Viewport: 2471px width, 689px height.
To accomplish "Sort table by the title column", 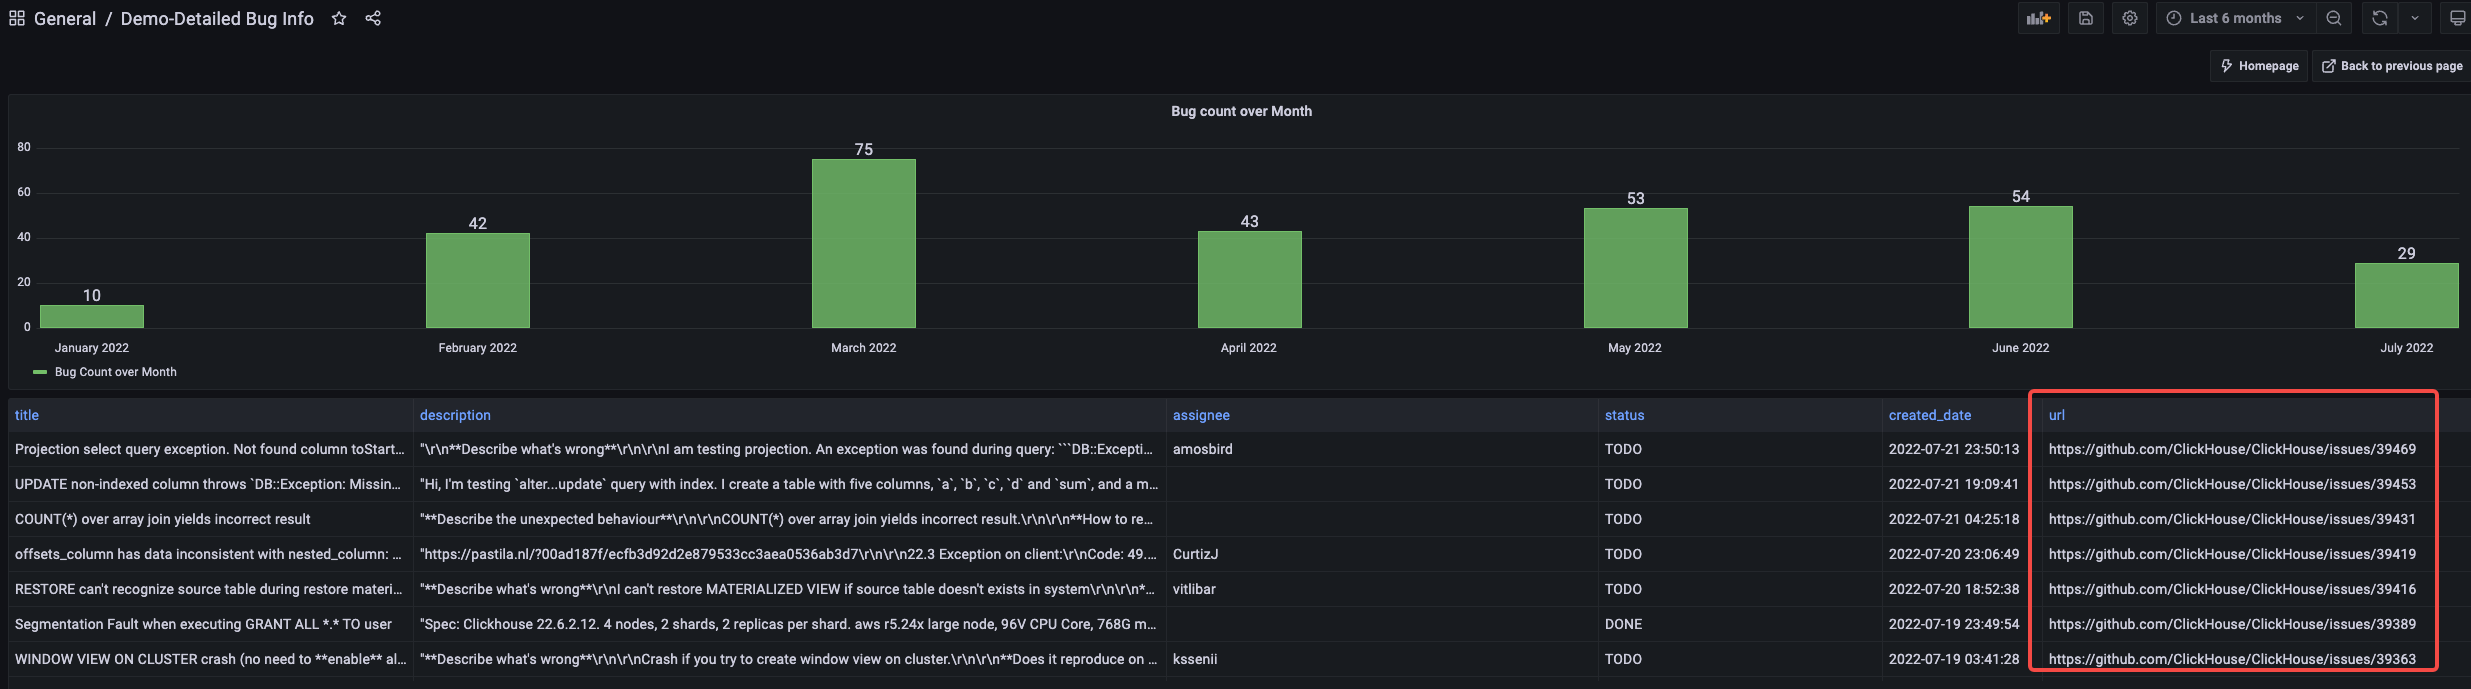I will 27,415.
